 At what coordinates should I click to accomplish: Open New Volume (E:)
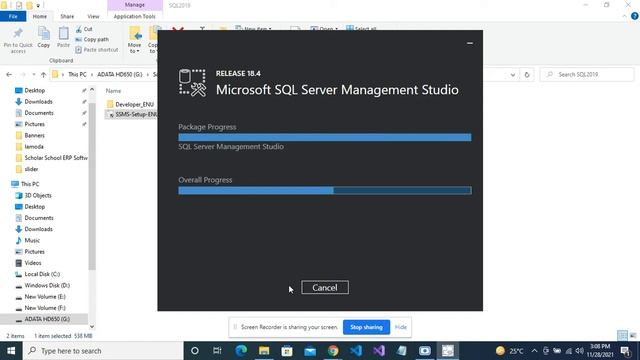[x=45, y=297]
